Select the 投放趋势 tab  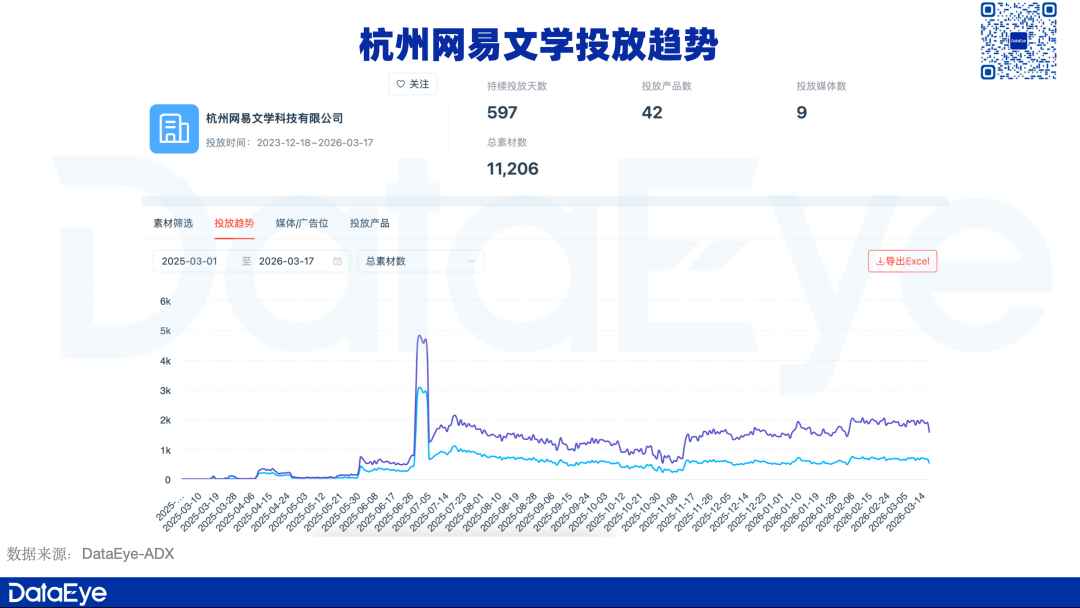point(234,223)
